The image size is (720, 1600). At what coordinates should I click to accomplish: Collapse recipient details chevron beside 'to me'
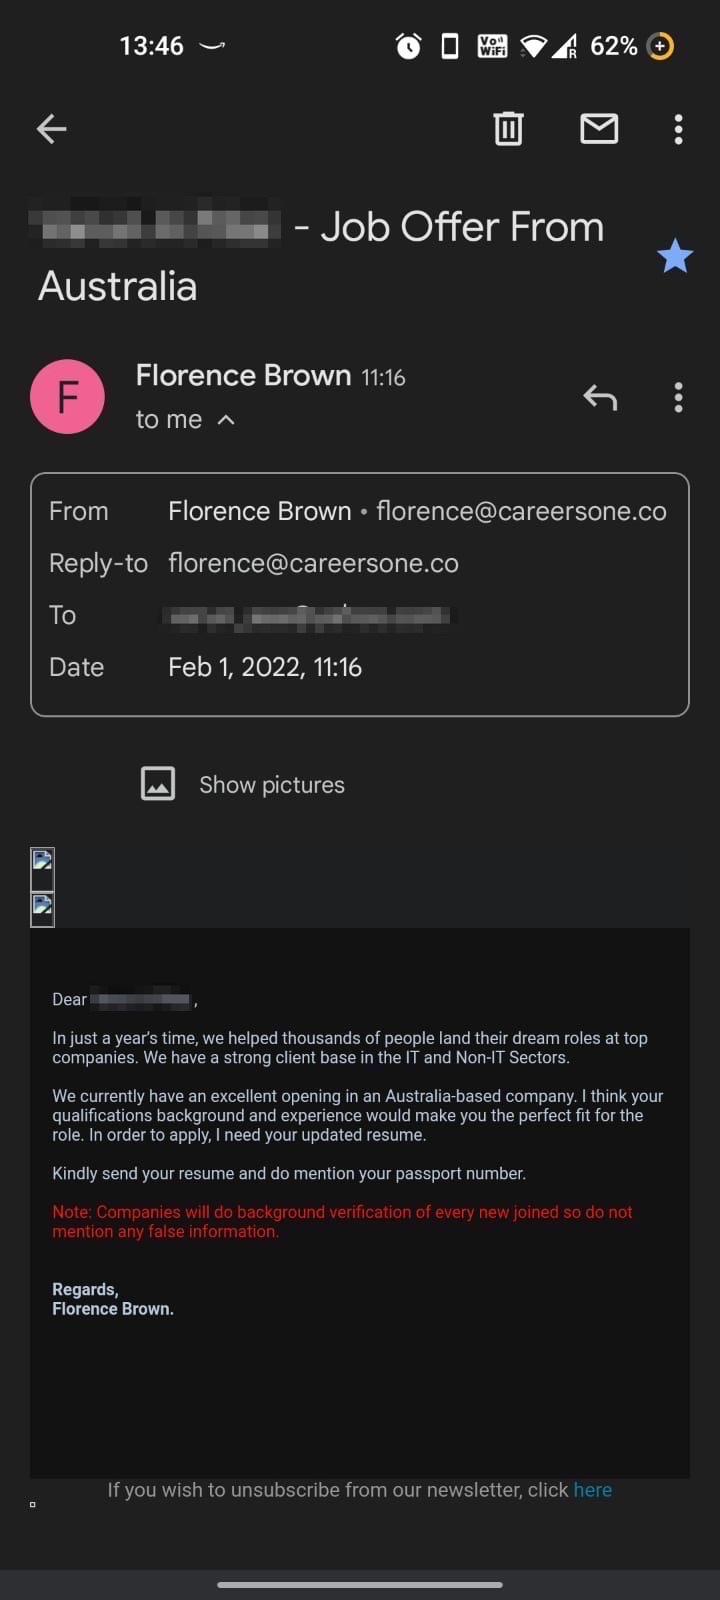[226, 419]
